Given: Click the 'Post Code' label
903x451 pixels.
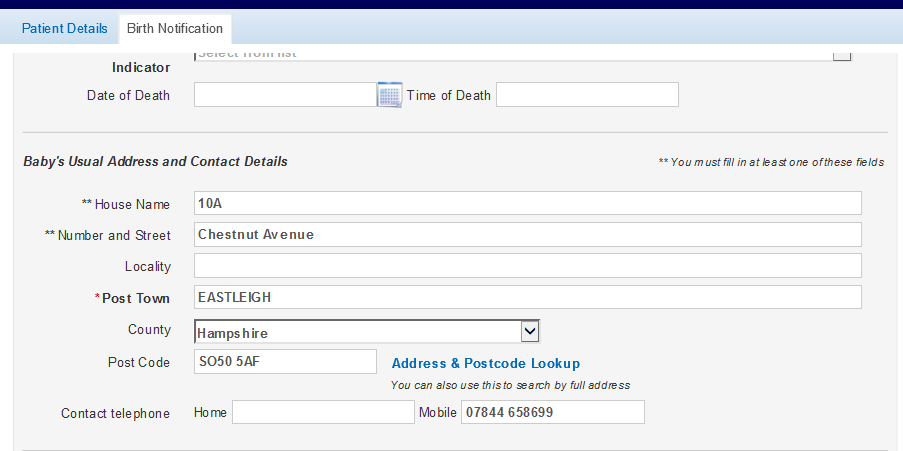Looking at the screenshot, I should pyautogui.click(x=139, y=362).
